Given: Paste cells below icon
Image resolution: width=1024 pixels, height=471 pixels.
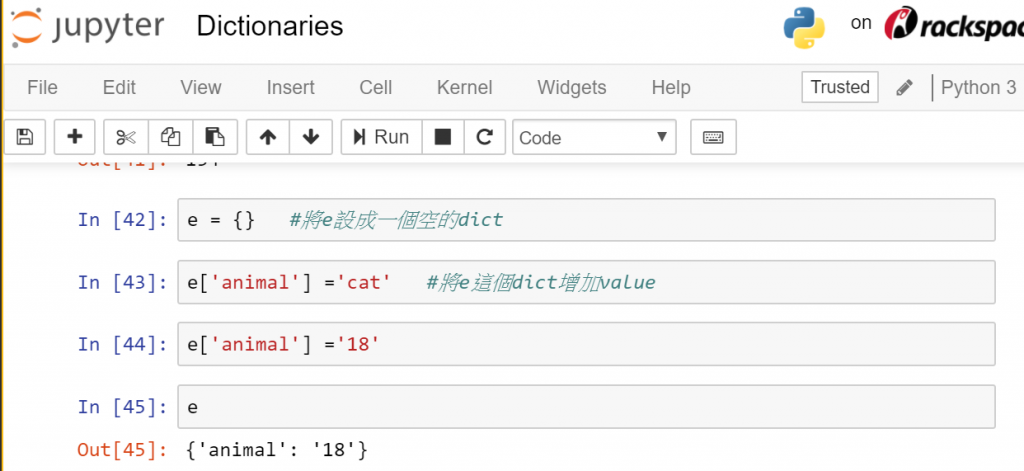Looking at the screenshot, I should [214, 137].
